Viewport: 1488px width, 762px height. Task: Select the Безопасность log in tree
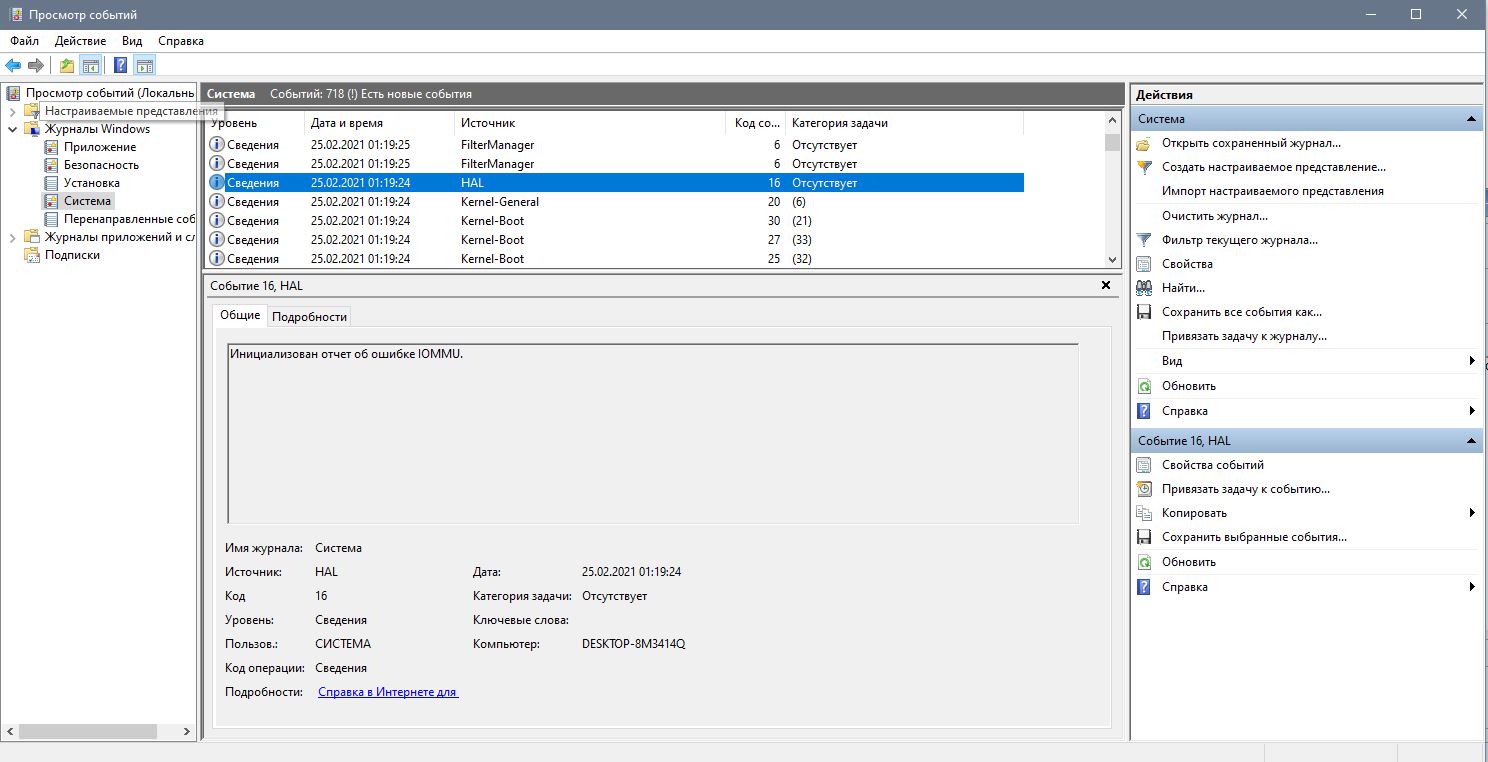pos(101,165)
